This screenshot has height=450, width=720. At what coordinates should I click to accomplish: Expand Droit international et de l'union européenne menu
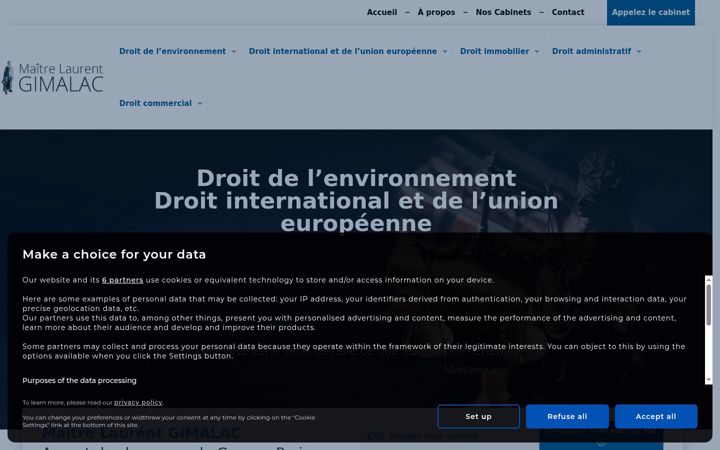[348, 51]
